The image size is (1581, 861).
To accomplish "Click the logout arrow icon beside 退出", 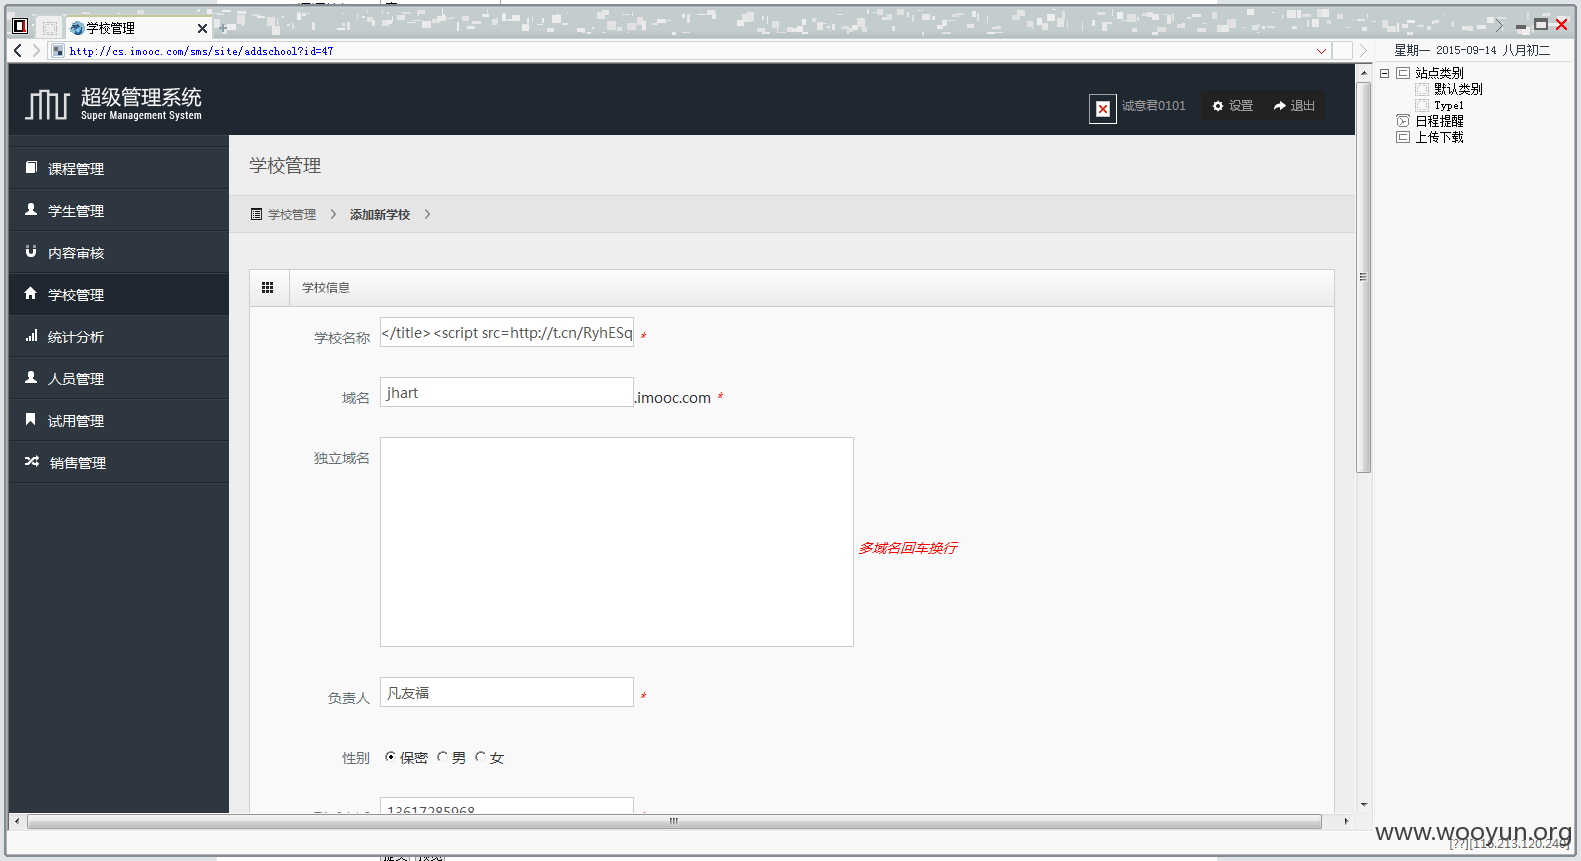I will (x=1279, y=106).
